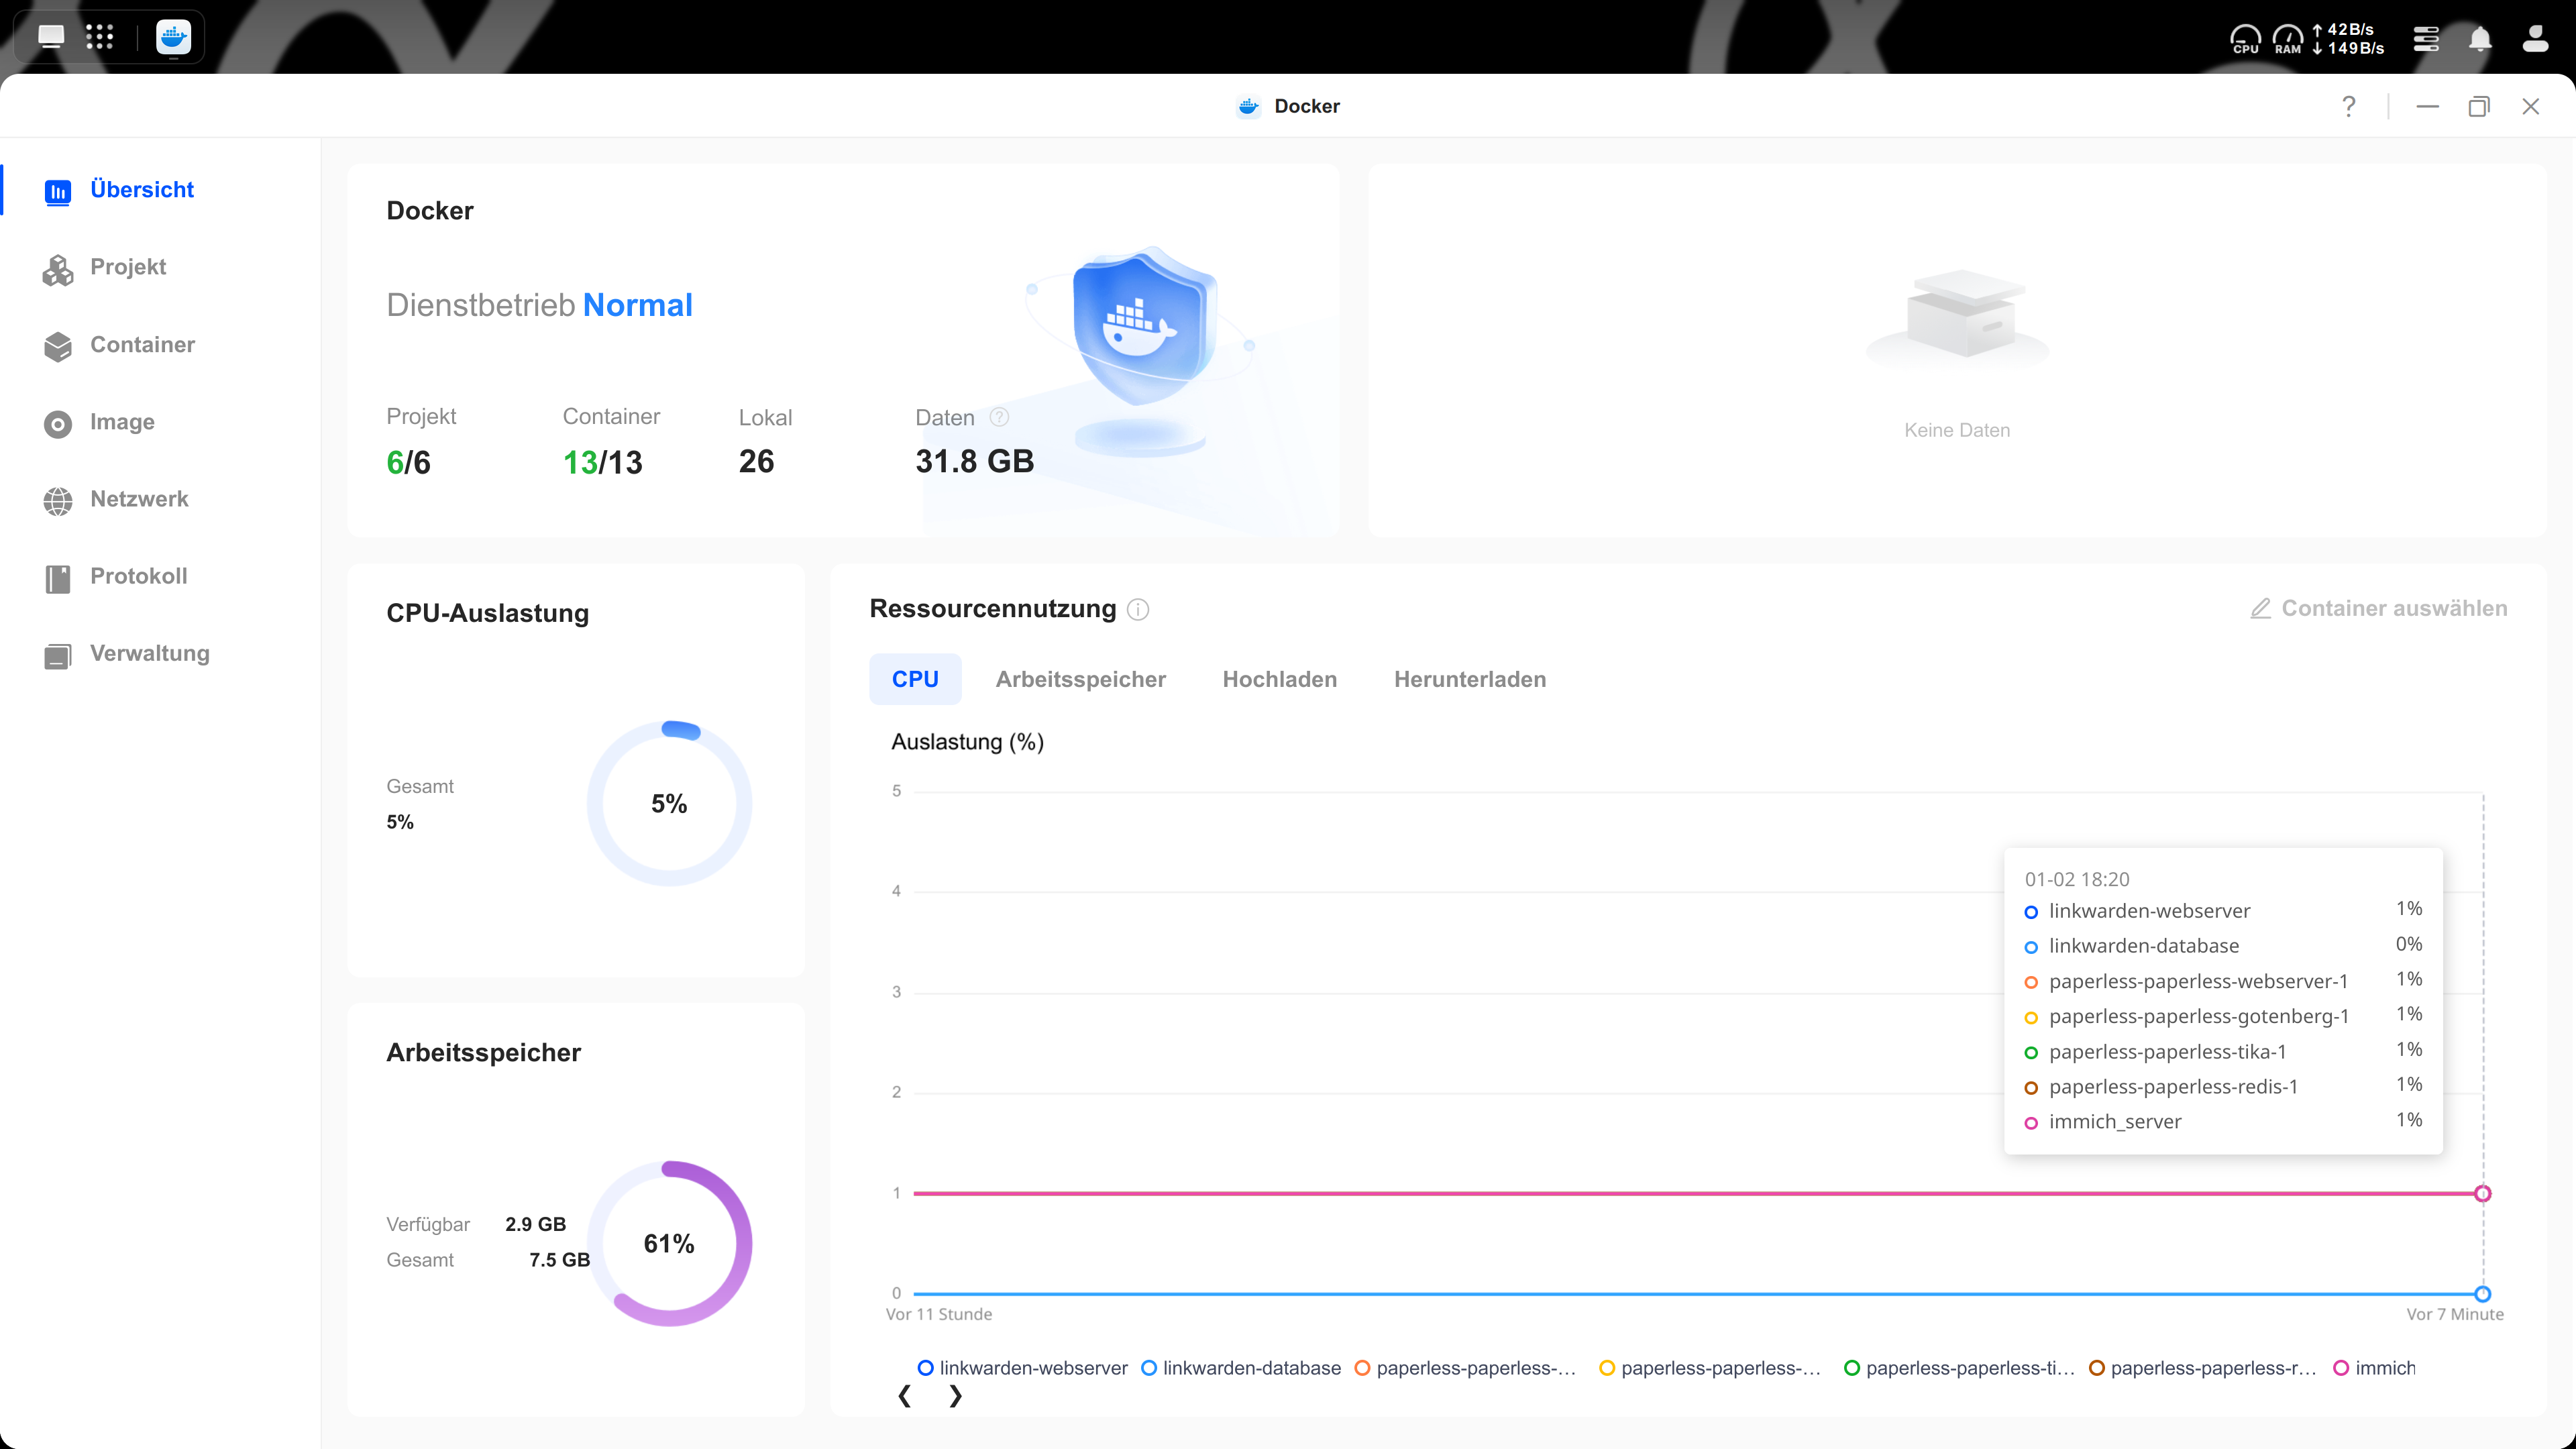Open app launcher grid in top bar
2576x1449 pixels.
[99, 37]
